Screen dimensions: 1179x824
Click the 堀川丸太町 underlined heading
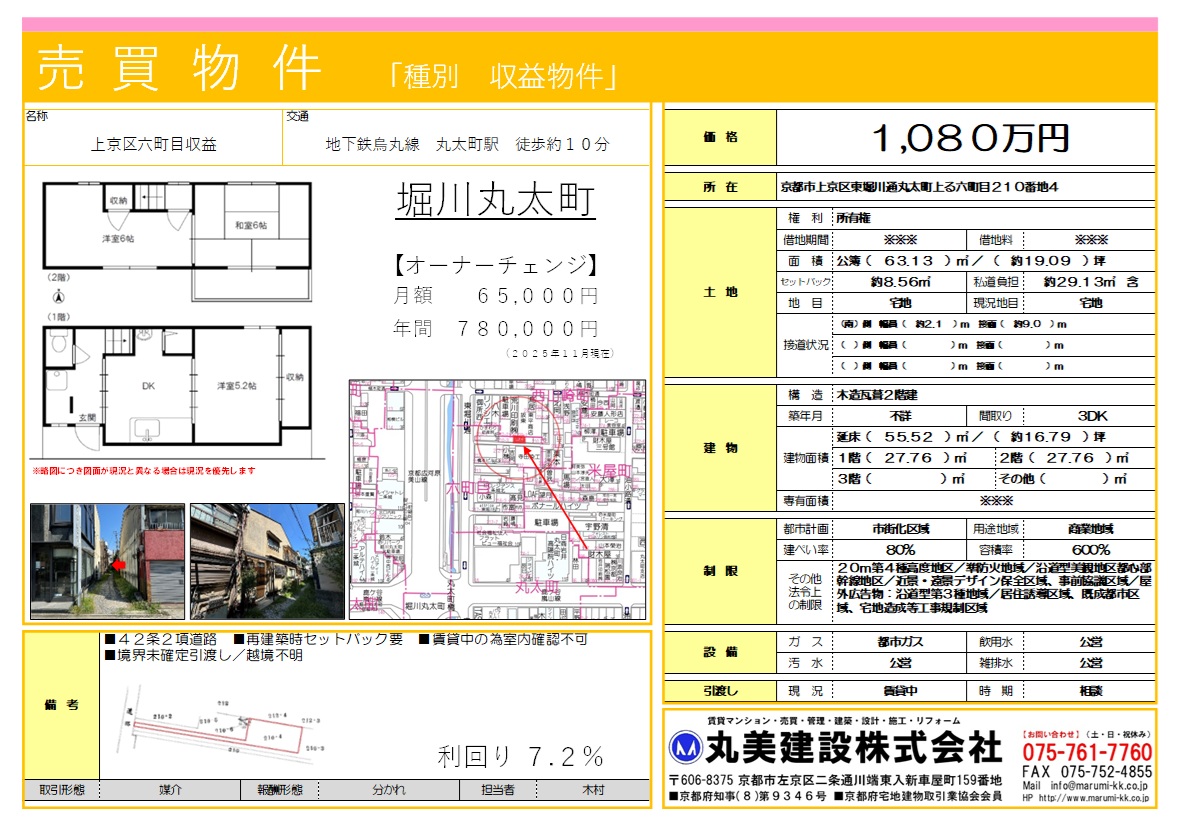pyautogui.click(x=496, y=201)
